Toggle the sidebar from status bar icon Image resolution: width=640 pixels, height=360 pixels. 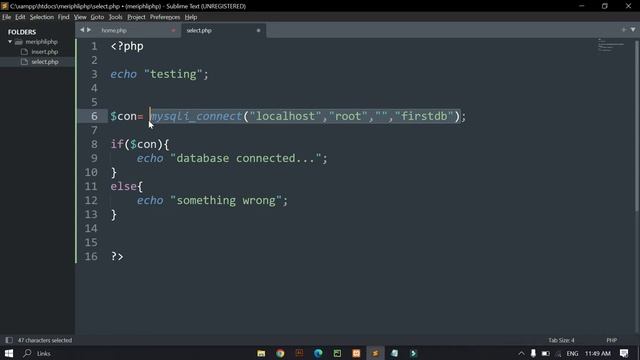pyautogui.click(x=9, y=340)
